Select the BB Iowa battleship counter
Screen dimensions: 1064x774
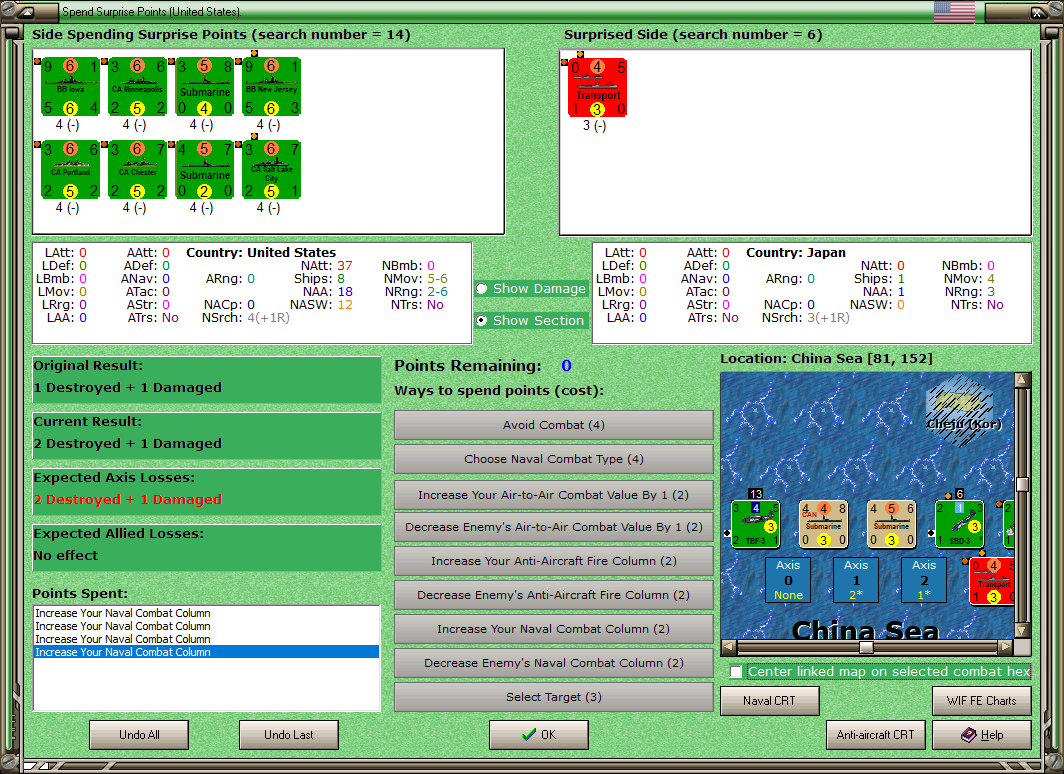(71, 87)
